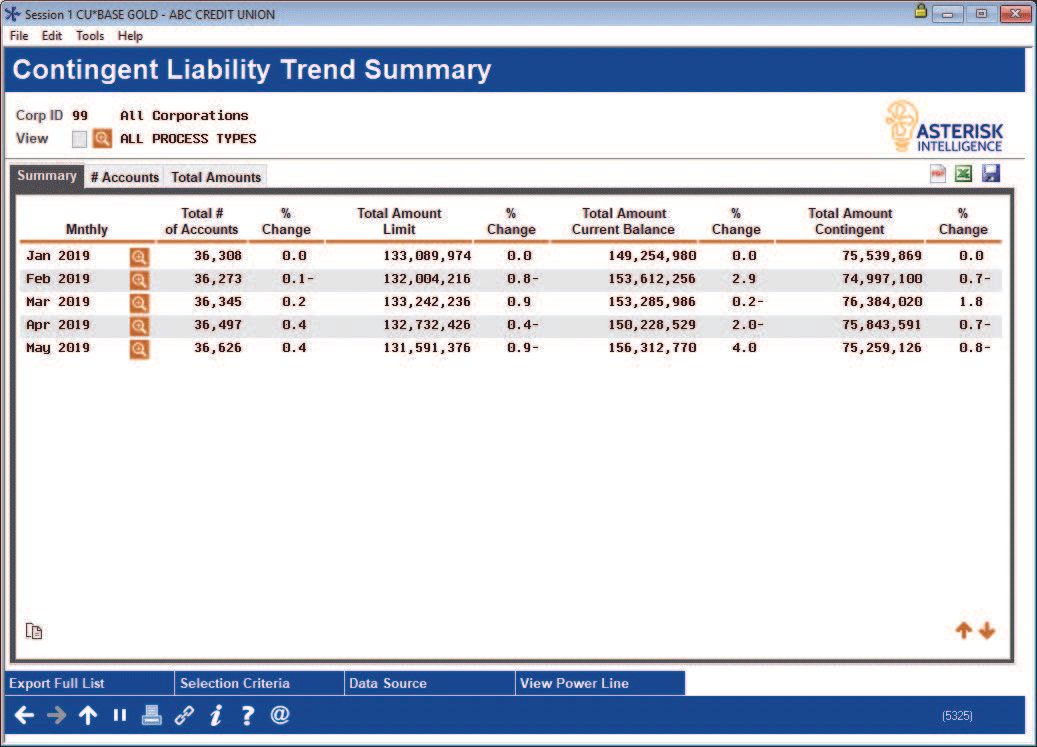The image size is (1037, 747).
Task: Open help question mark icon
Action: (x=247, y=715)
